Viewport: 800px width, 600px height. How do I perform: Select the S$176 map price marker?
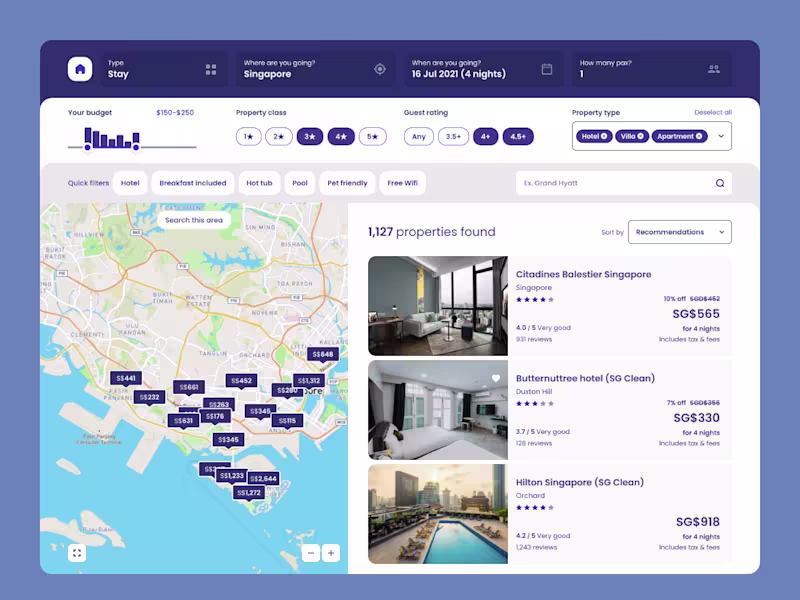coord(215,416)
